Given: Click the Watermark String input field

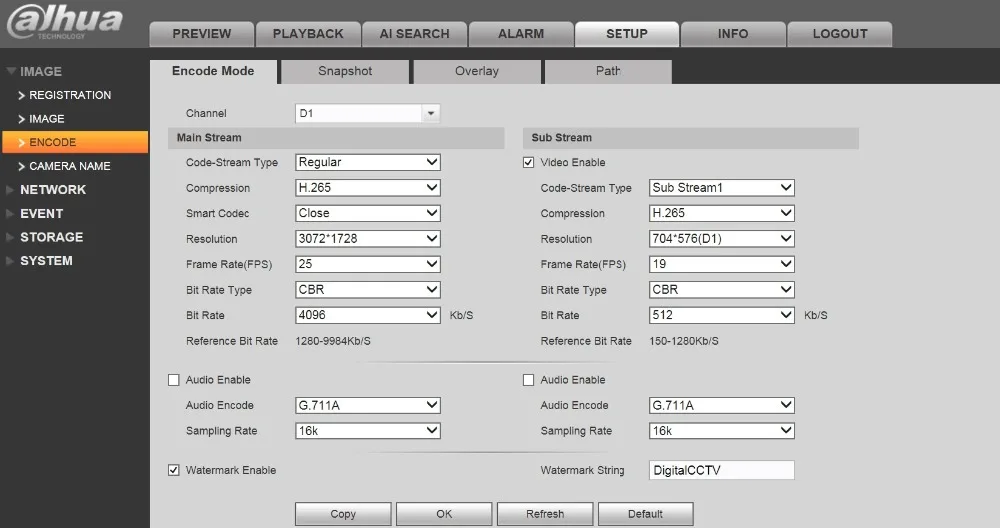Looking at the screenshot, I should (722, 470).
